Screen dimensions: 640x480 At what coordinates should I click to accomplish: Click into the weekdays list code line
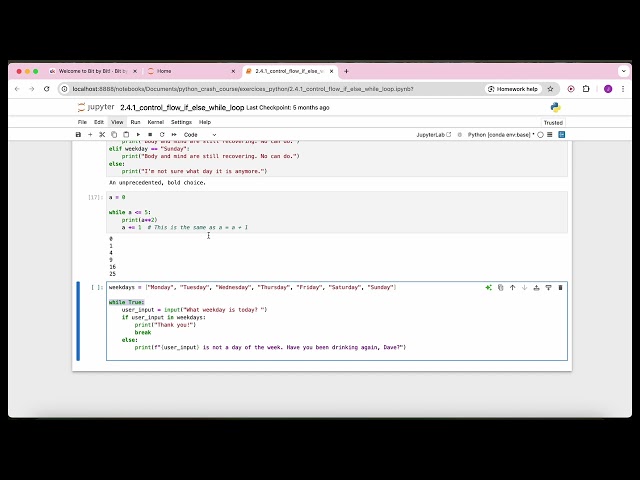click(x=252, y=287)
